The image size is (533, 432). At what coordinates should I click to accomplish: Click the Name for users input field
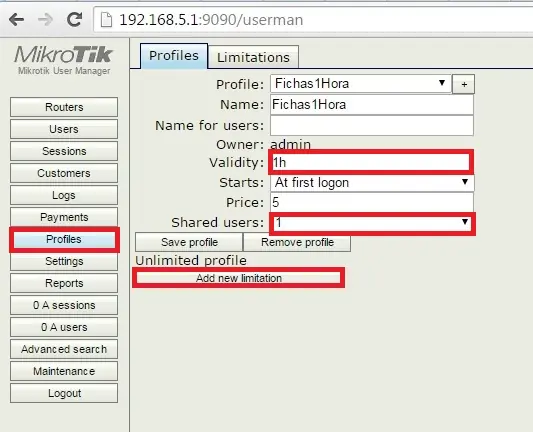(372, 125)
